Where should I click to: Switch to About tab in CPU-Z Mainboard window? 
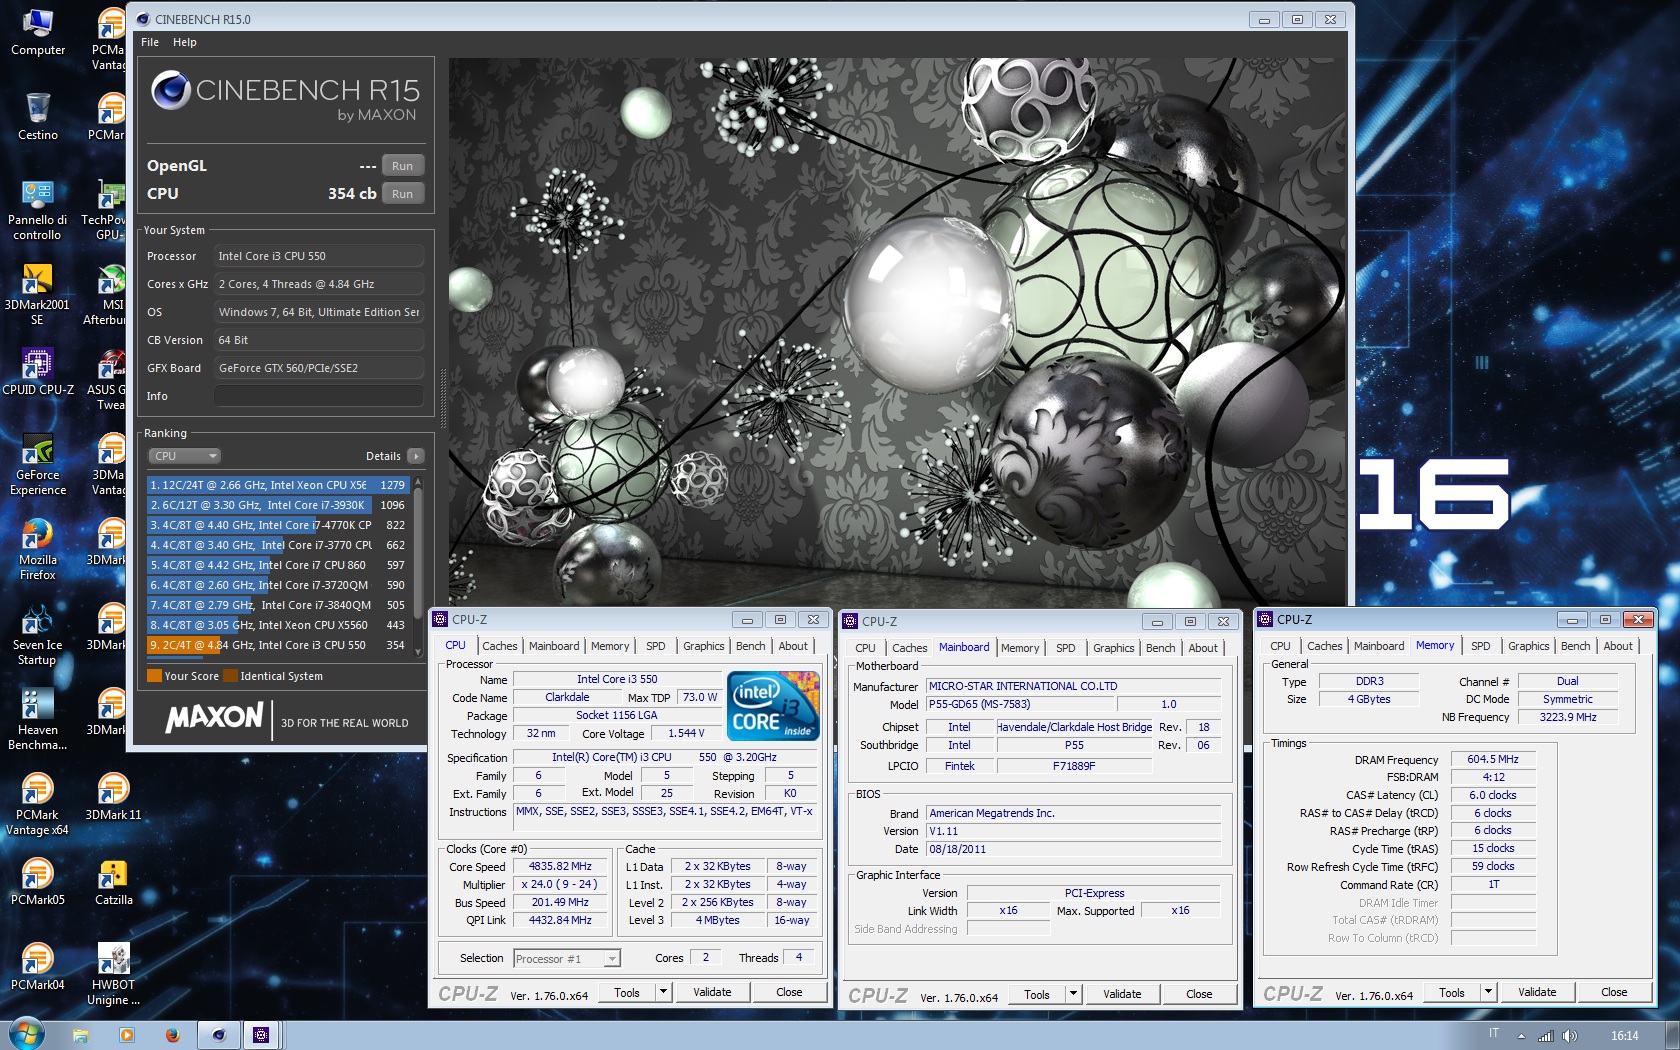(1203, 648)
